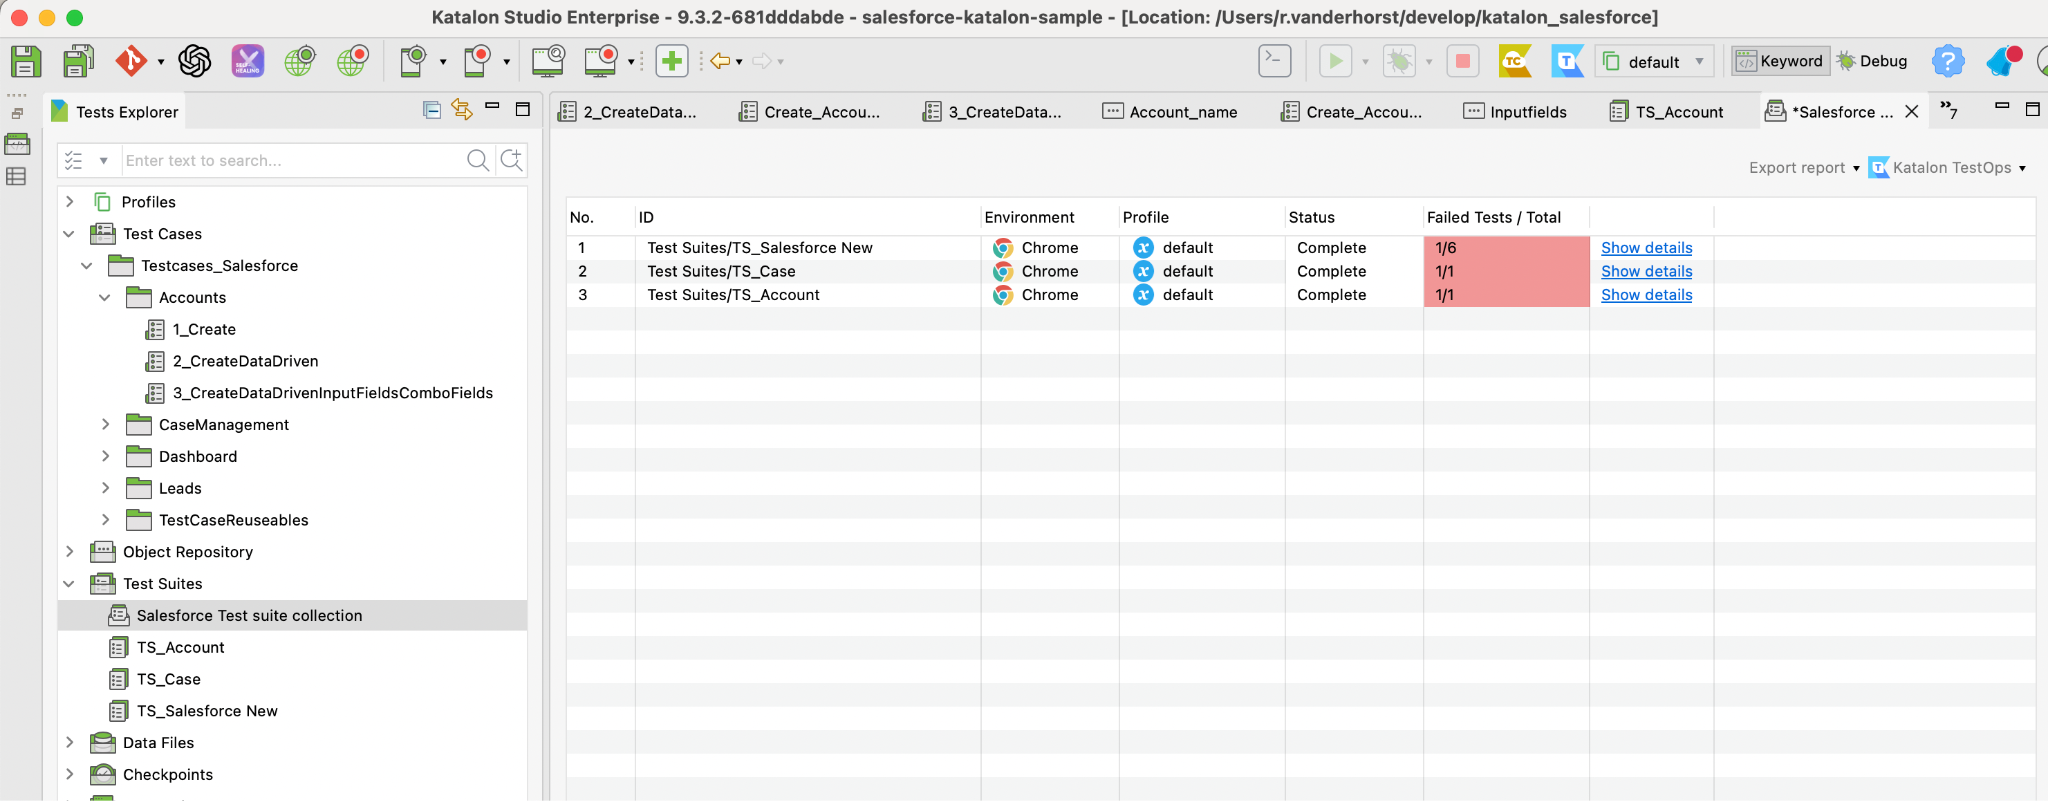Select Salesforce Test suite collection
This screenshot has width=2048, height=801.
(249, 616)
